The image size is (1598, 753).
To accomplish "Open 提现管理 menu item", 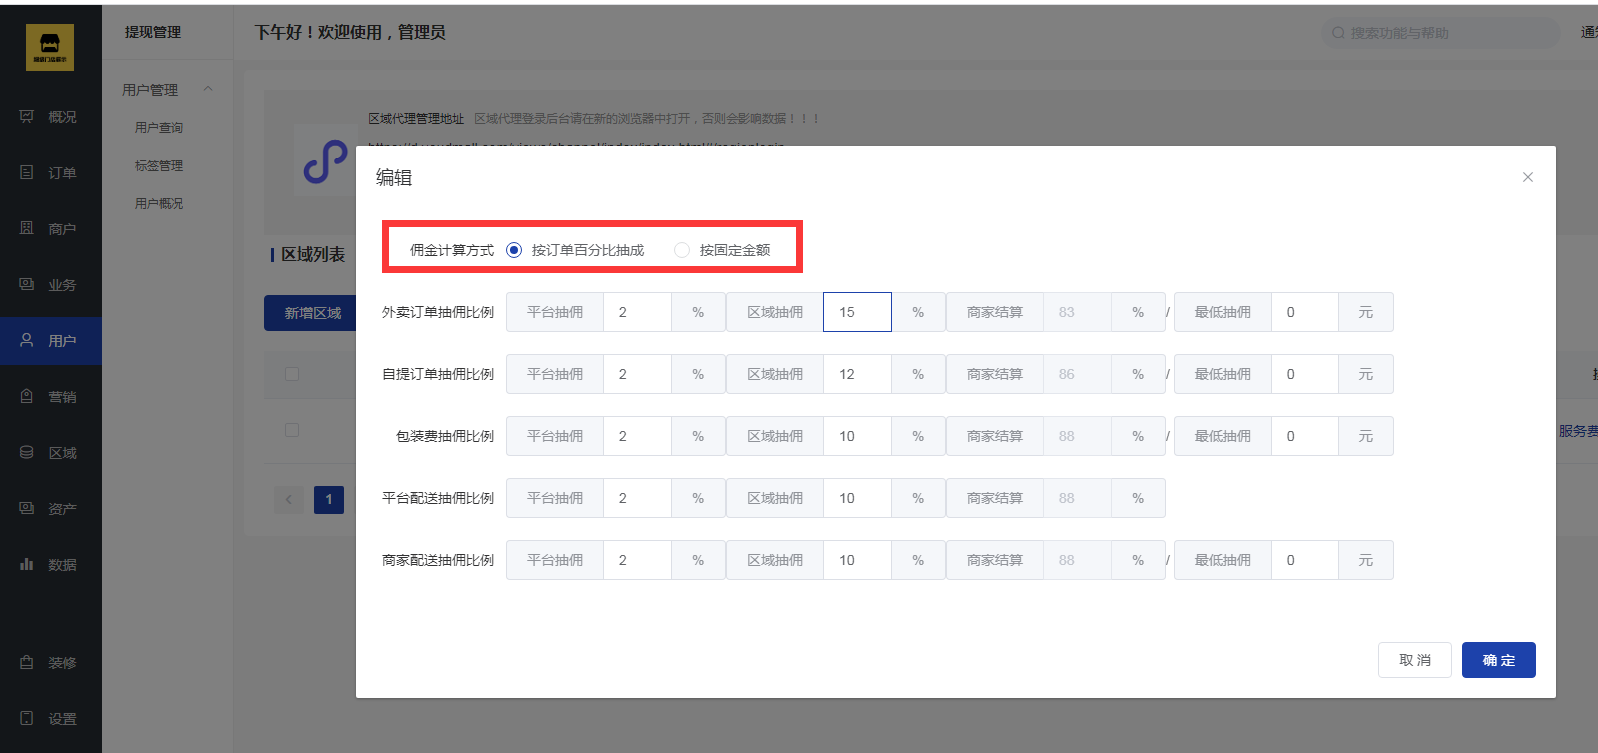I will click(x=153, y=32).
